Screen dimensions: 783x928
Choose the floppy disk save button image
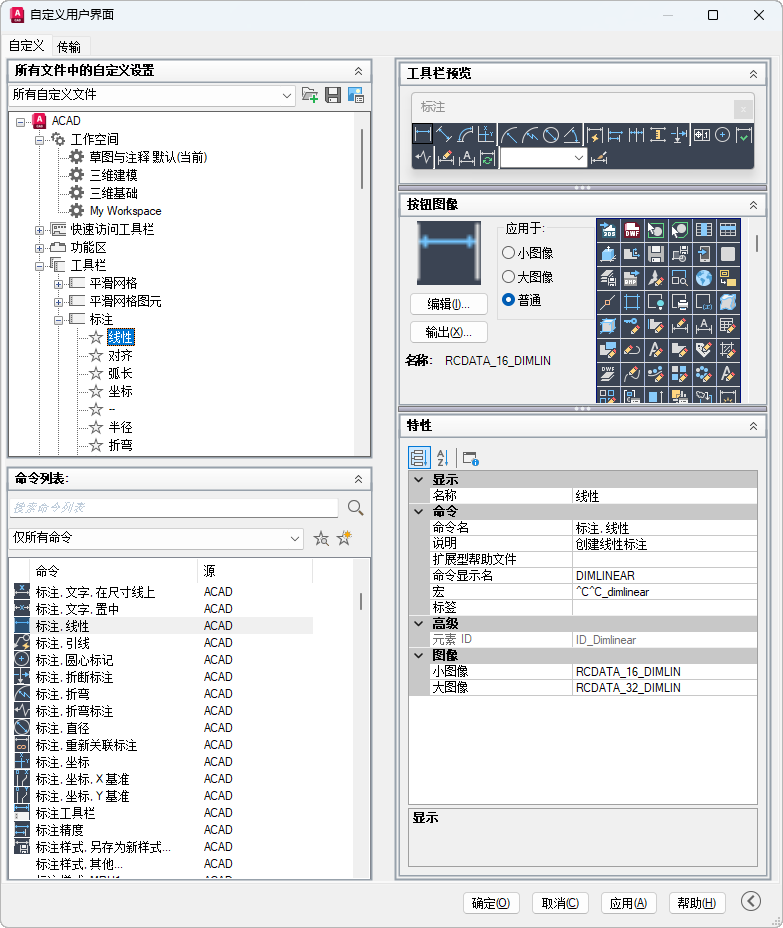click(656, 254)
